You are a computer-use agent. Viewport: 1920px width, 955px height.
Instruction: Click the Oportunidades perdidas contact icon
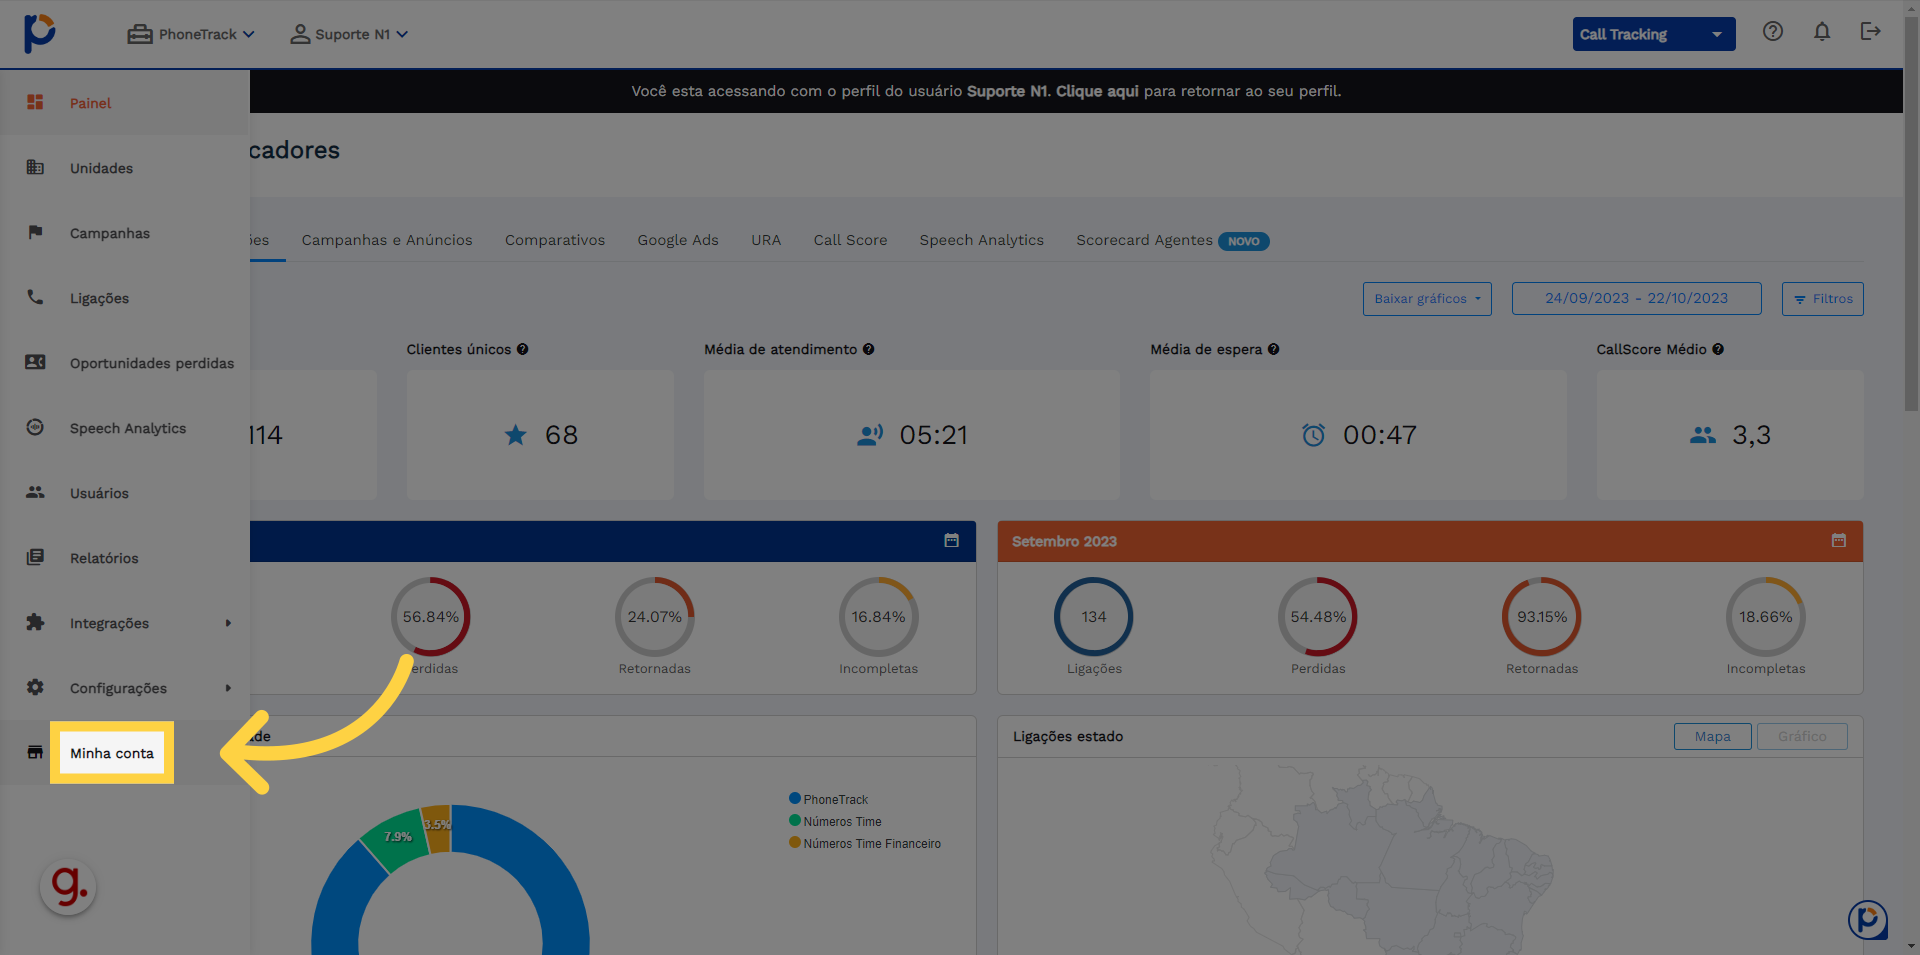35,362
